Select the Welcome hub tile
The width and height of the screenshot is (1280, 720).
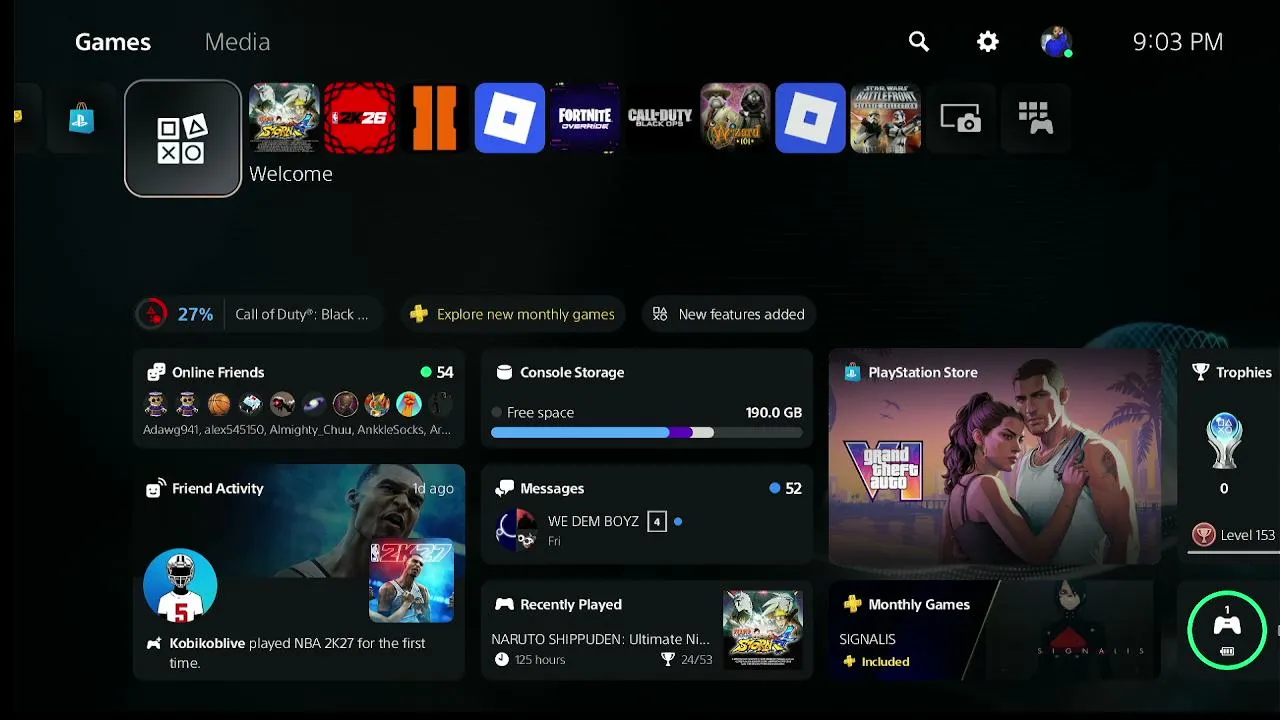[183, 139]
